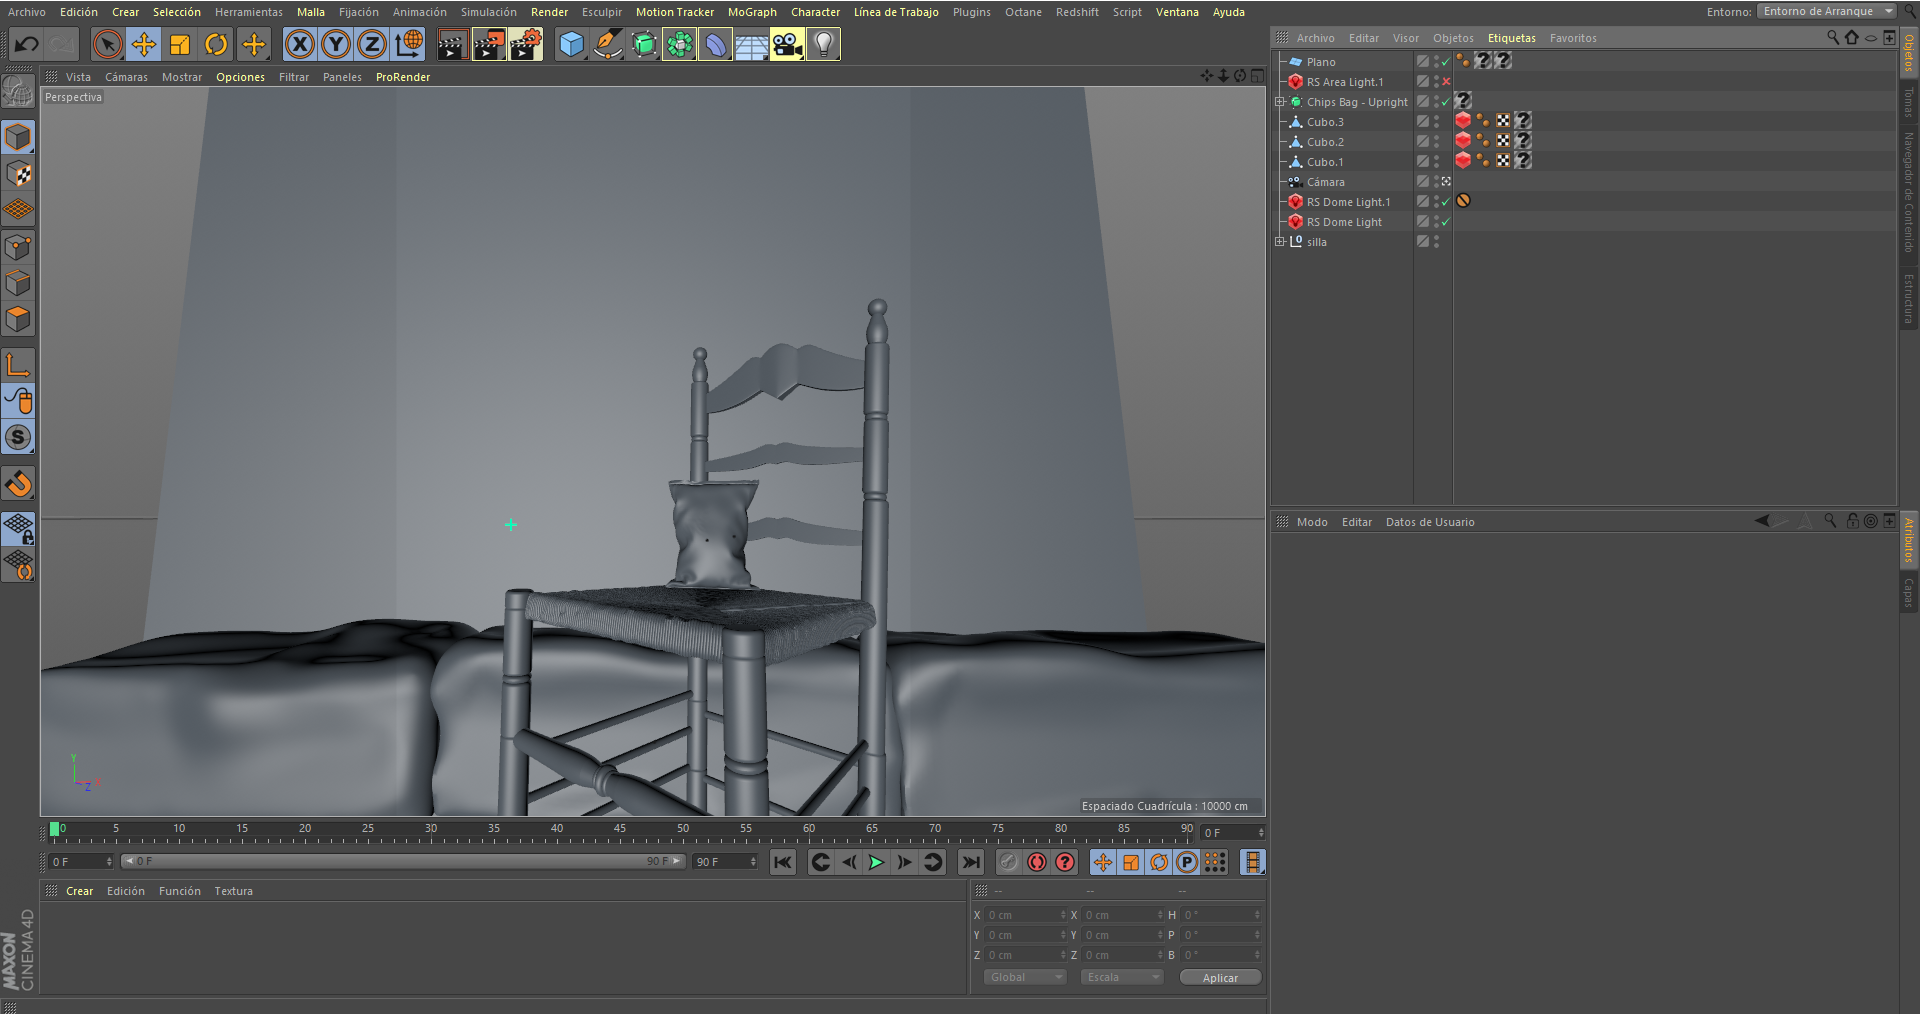Toggle Snap enable S icon

(18, 437)
